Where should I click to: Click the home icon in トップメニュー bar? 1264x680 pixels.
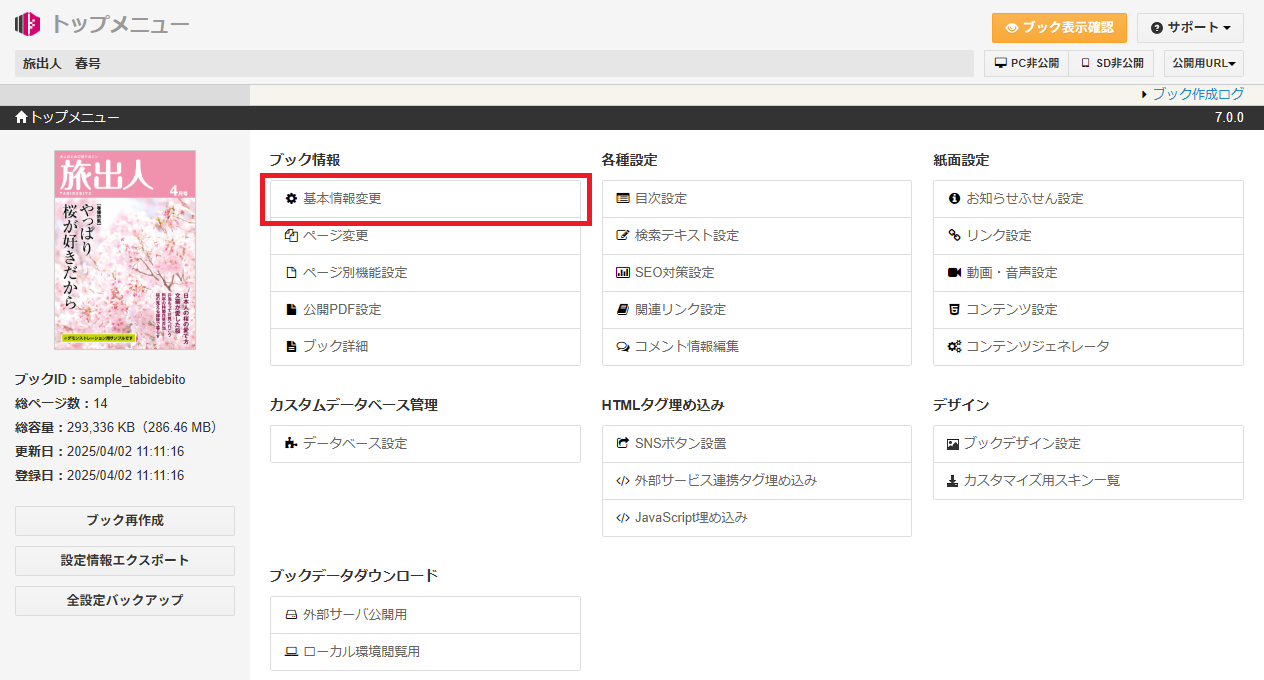[21, 118]
